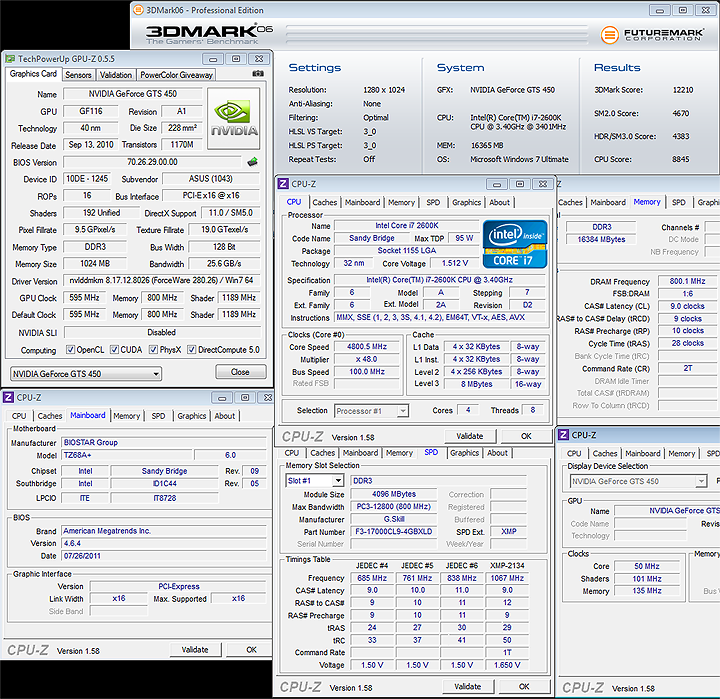The width and height of the screenshot is (720, 699).
Task: Click OK in CPU-Z SPD window
Action: click(524, 686)
